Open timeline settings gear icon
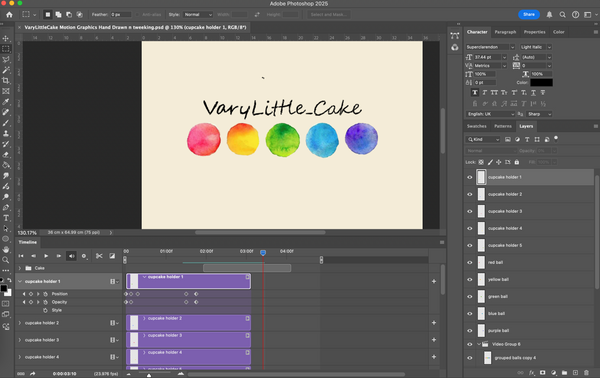 click(x=84, y=256)
